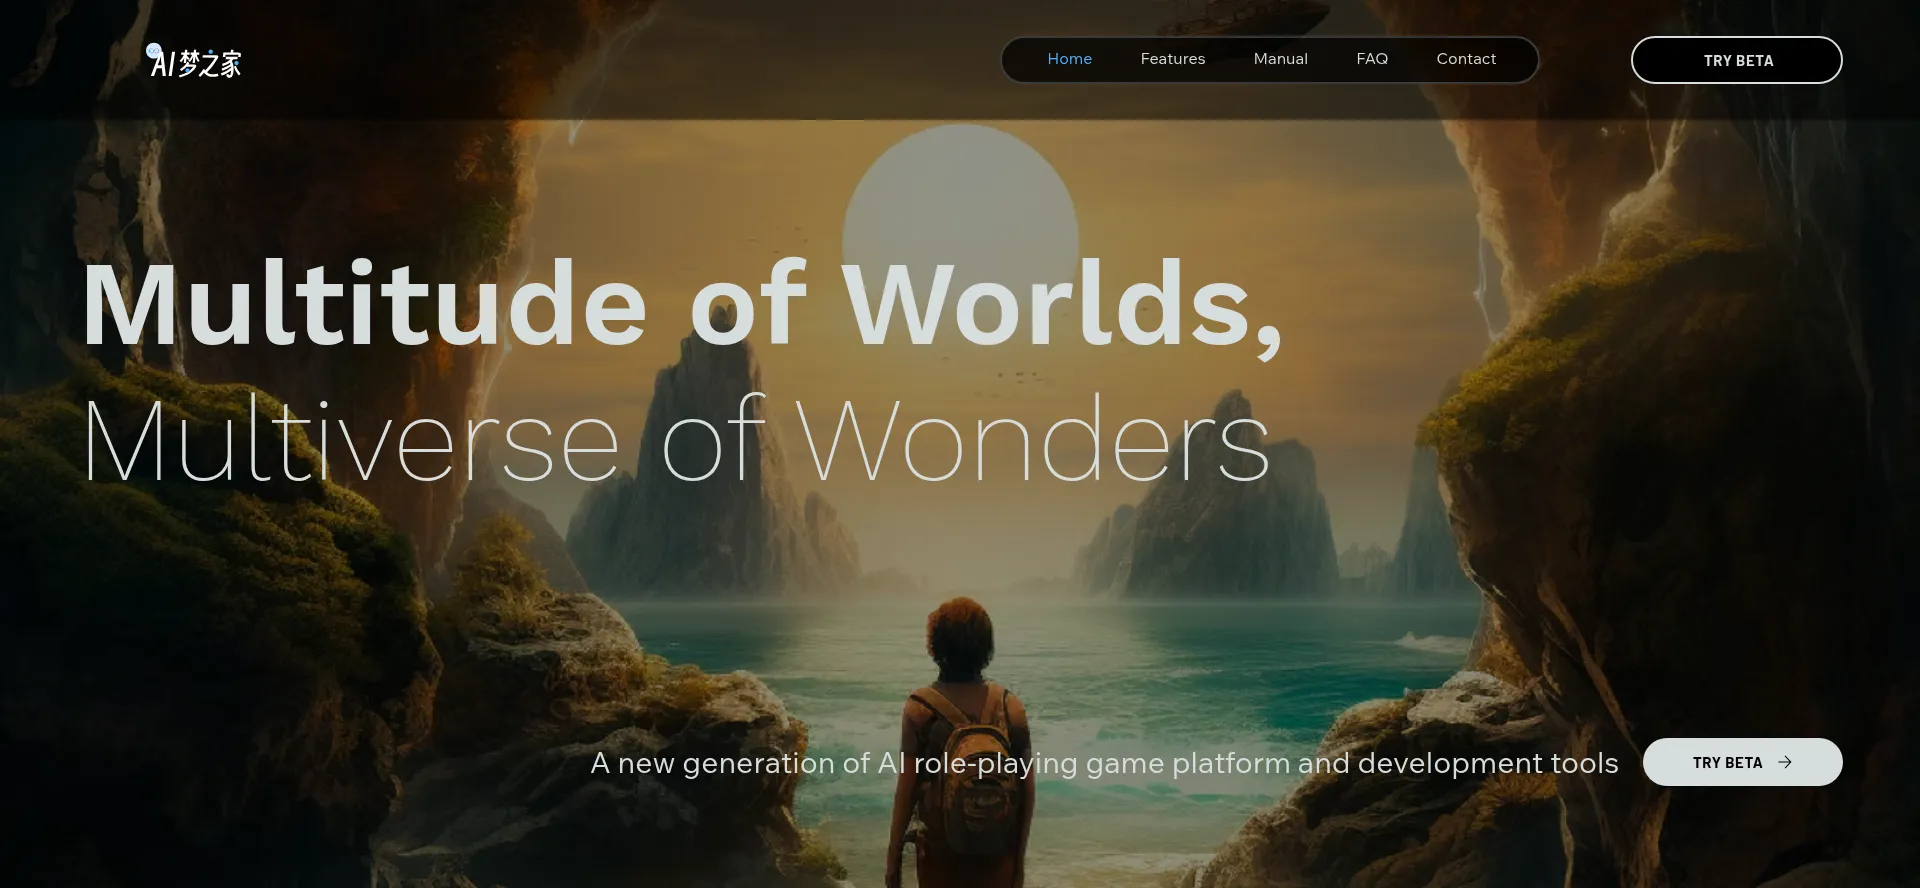
Task: Click the arrow icon in the bottom TRY BETA button
Action: coord(1785,762)
